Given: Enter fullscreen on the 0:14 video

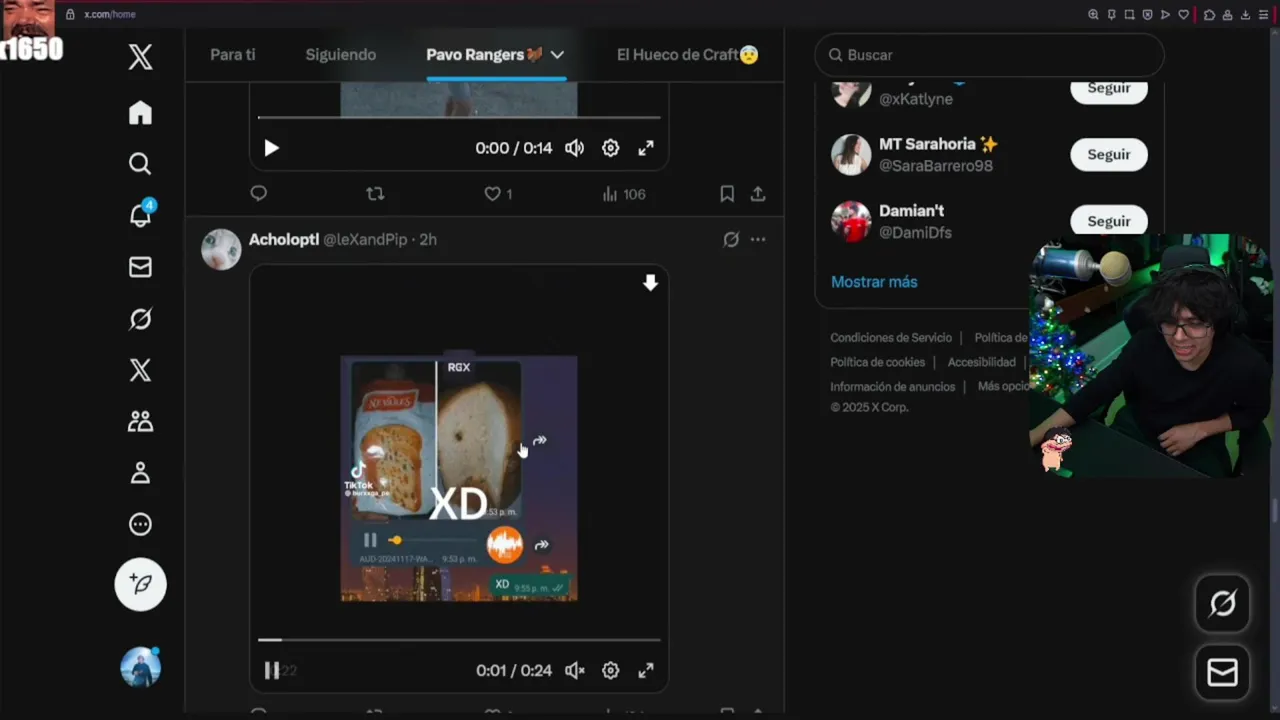Looking at the screenshot, I should point(646,148).
